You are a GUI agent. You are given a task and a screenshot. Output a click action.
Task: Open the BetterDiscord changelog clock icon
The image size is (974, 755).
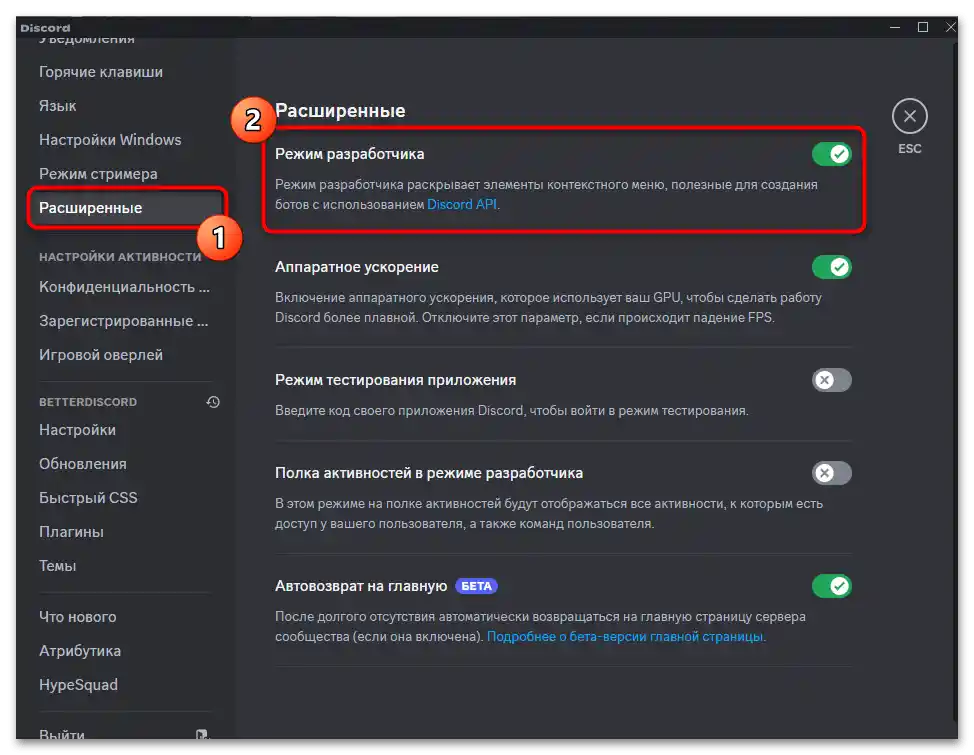(211, 402)
